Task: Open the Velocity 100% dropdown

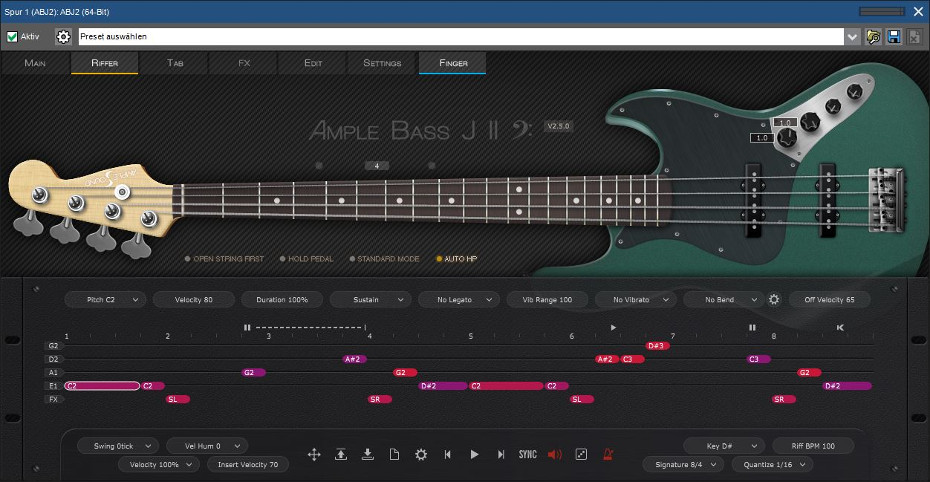Action: click(x=159, y=464)
